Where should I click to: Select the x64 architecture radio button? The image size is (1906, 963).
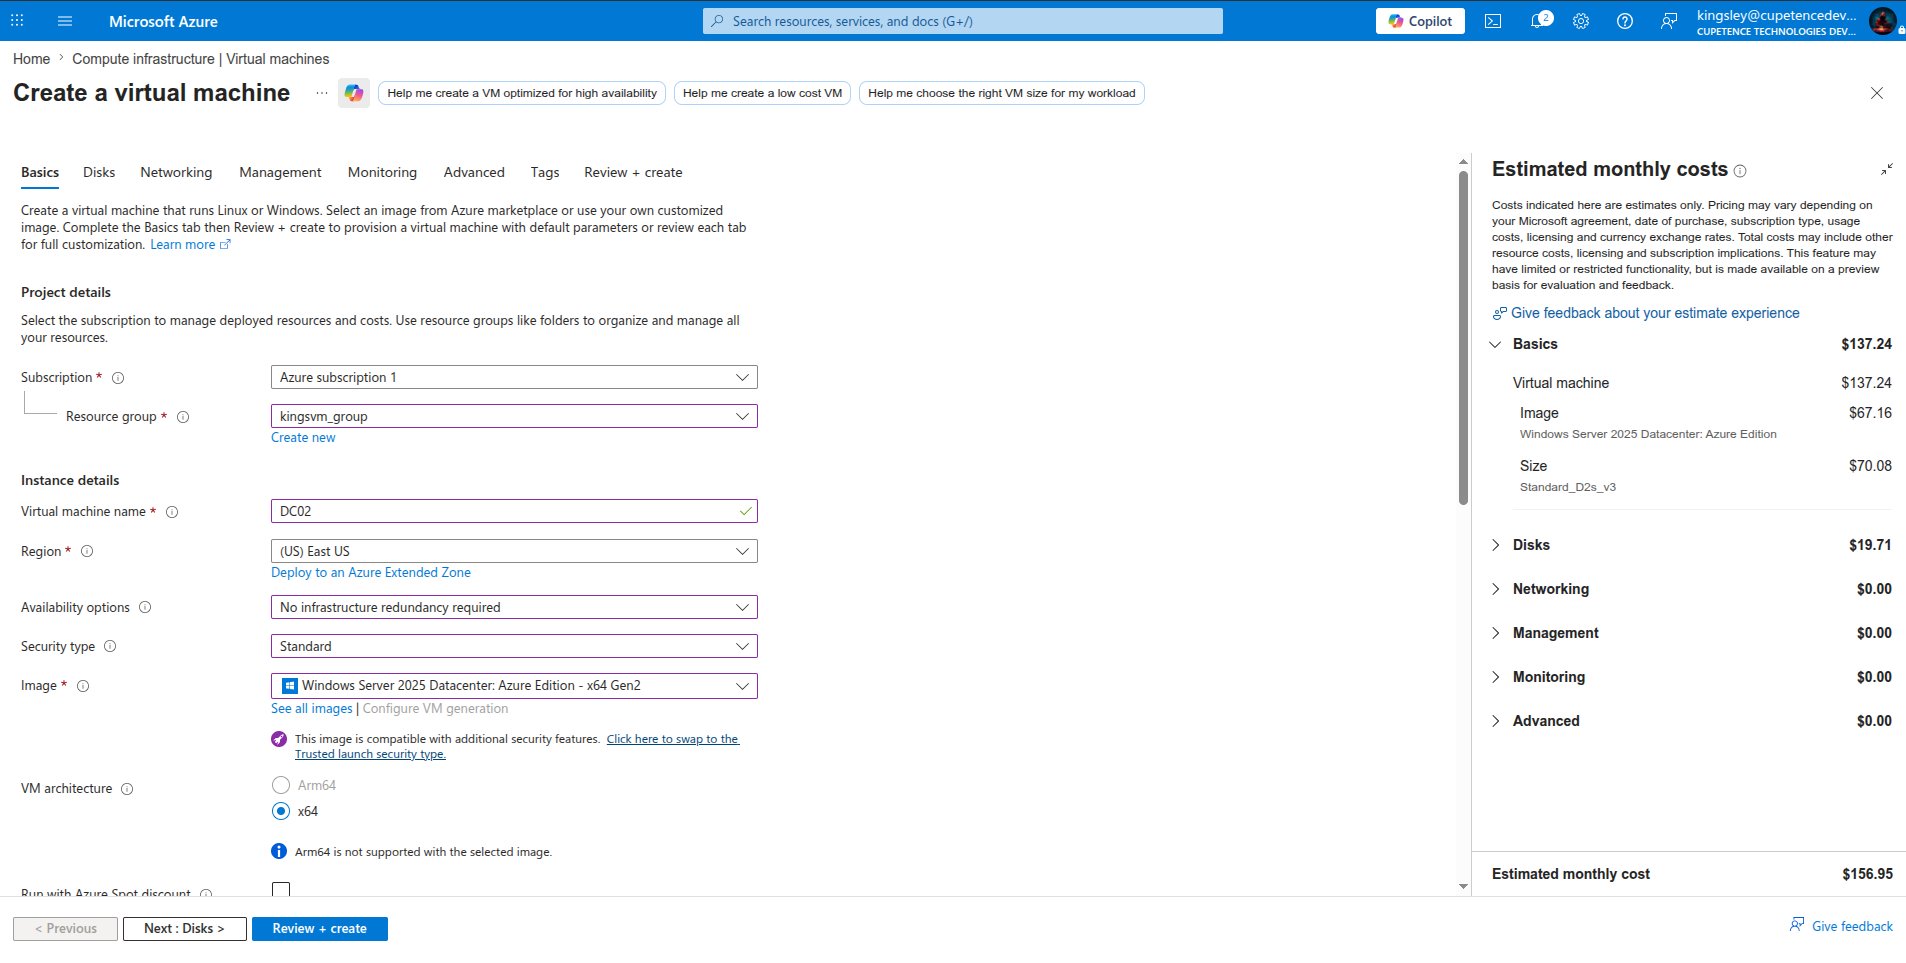click(x=281, y=811)
